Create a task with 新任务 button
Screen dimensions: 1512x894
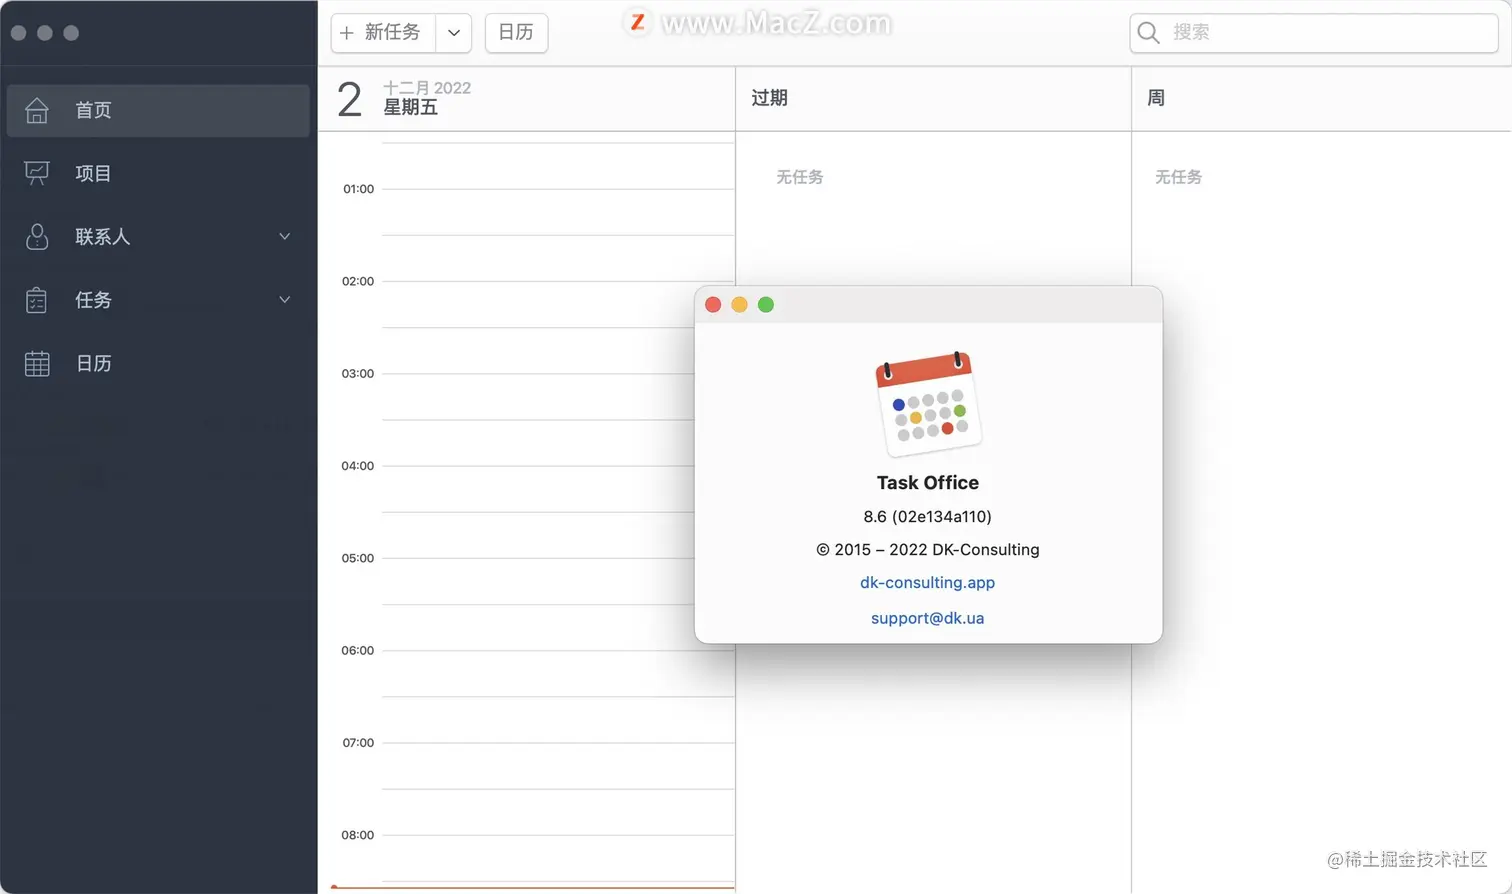(x=383, y=33)
